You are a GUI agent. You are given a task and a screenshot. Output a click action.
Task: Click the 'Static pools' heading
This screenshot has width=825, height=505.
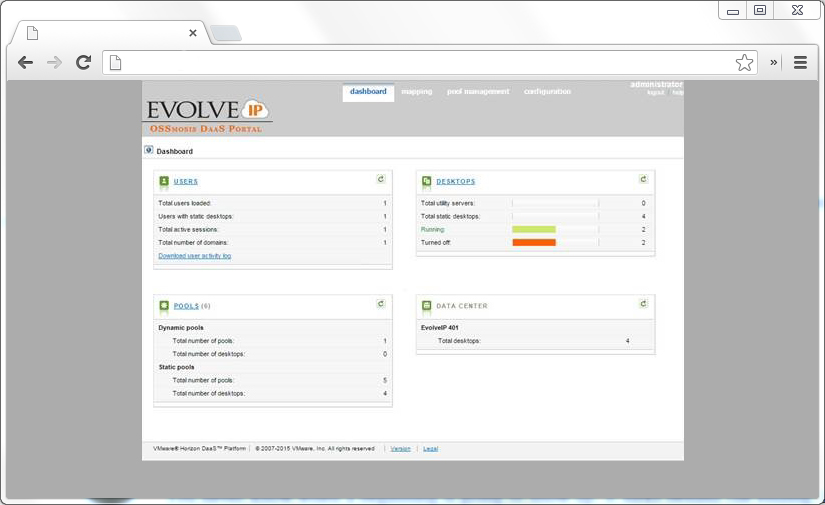click(x=176, y=367)
